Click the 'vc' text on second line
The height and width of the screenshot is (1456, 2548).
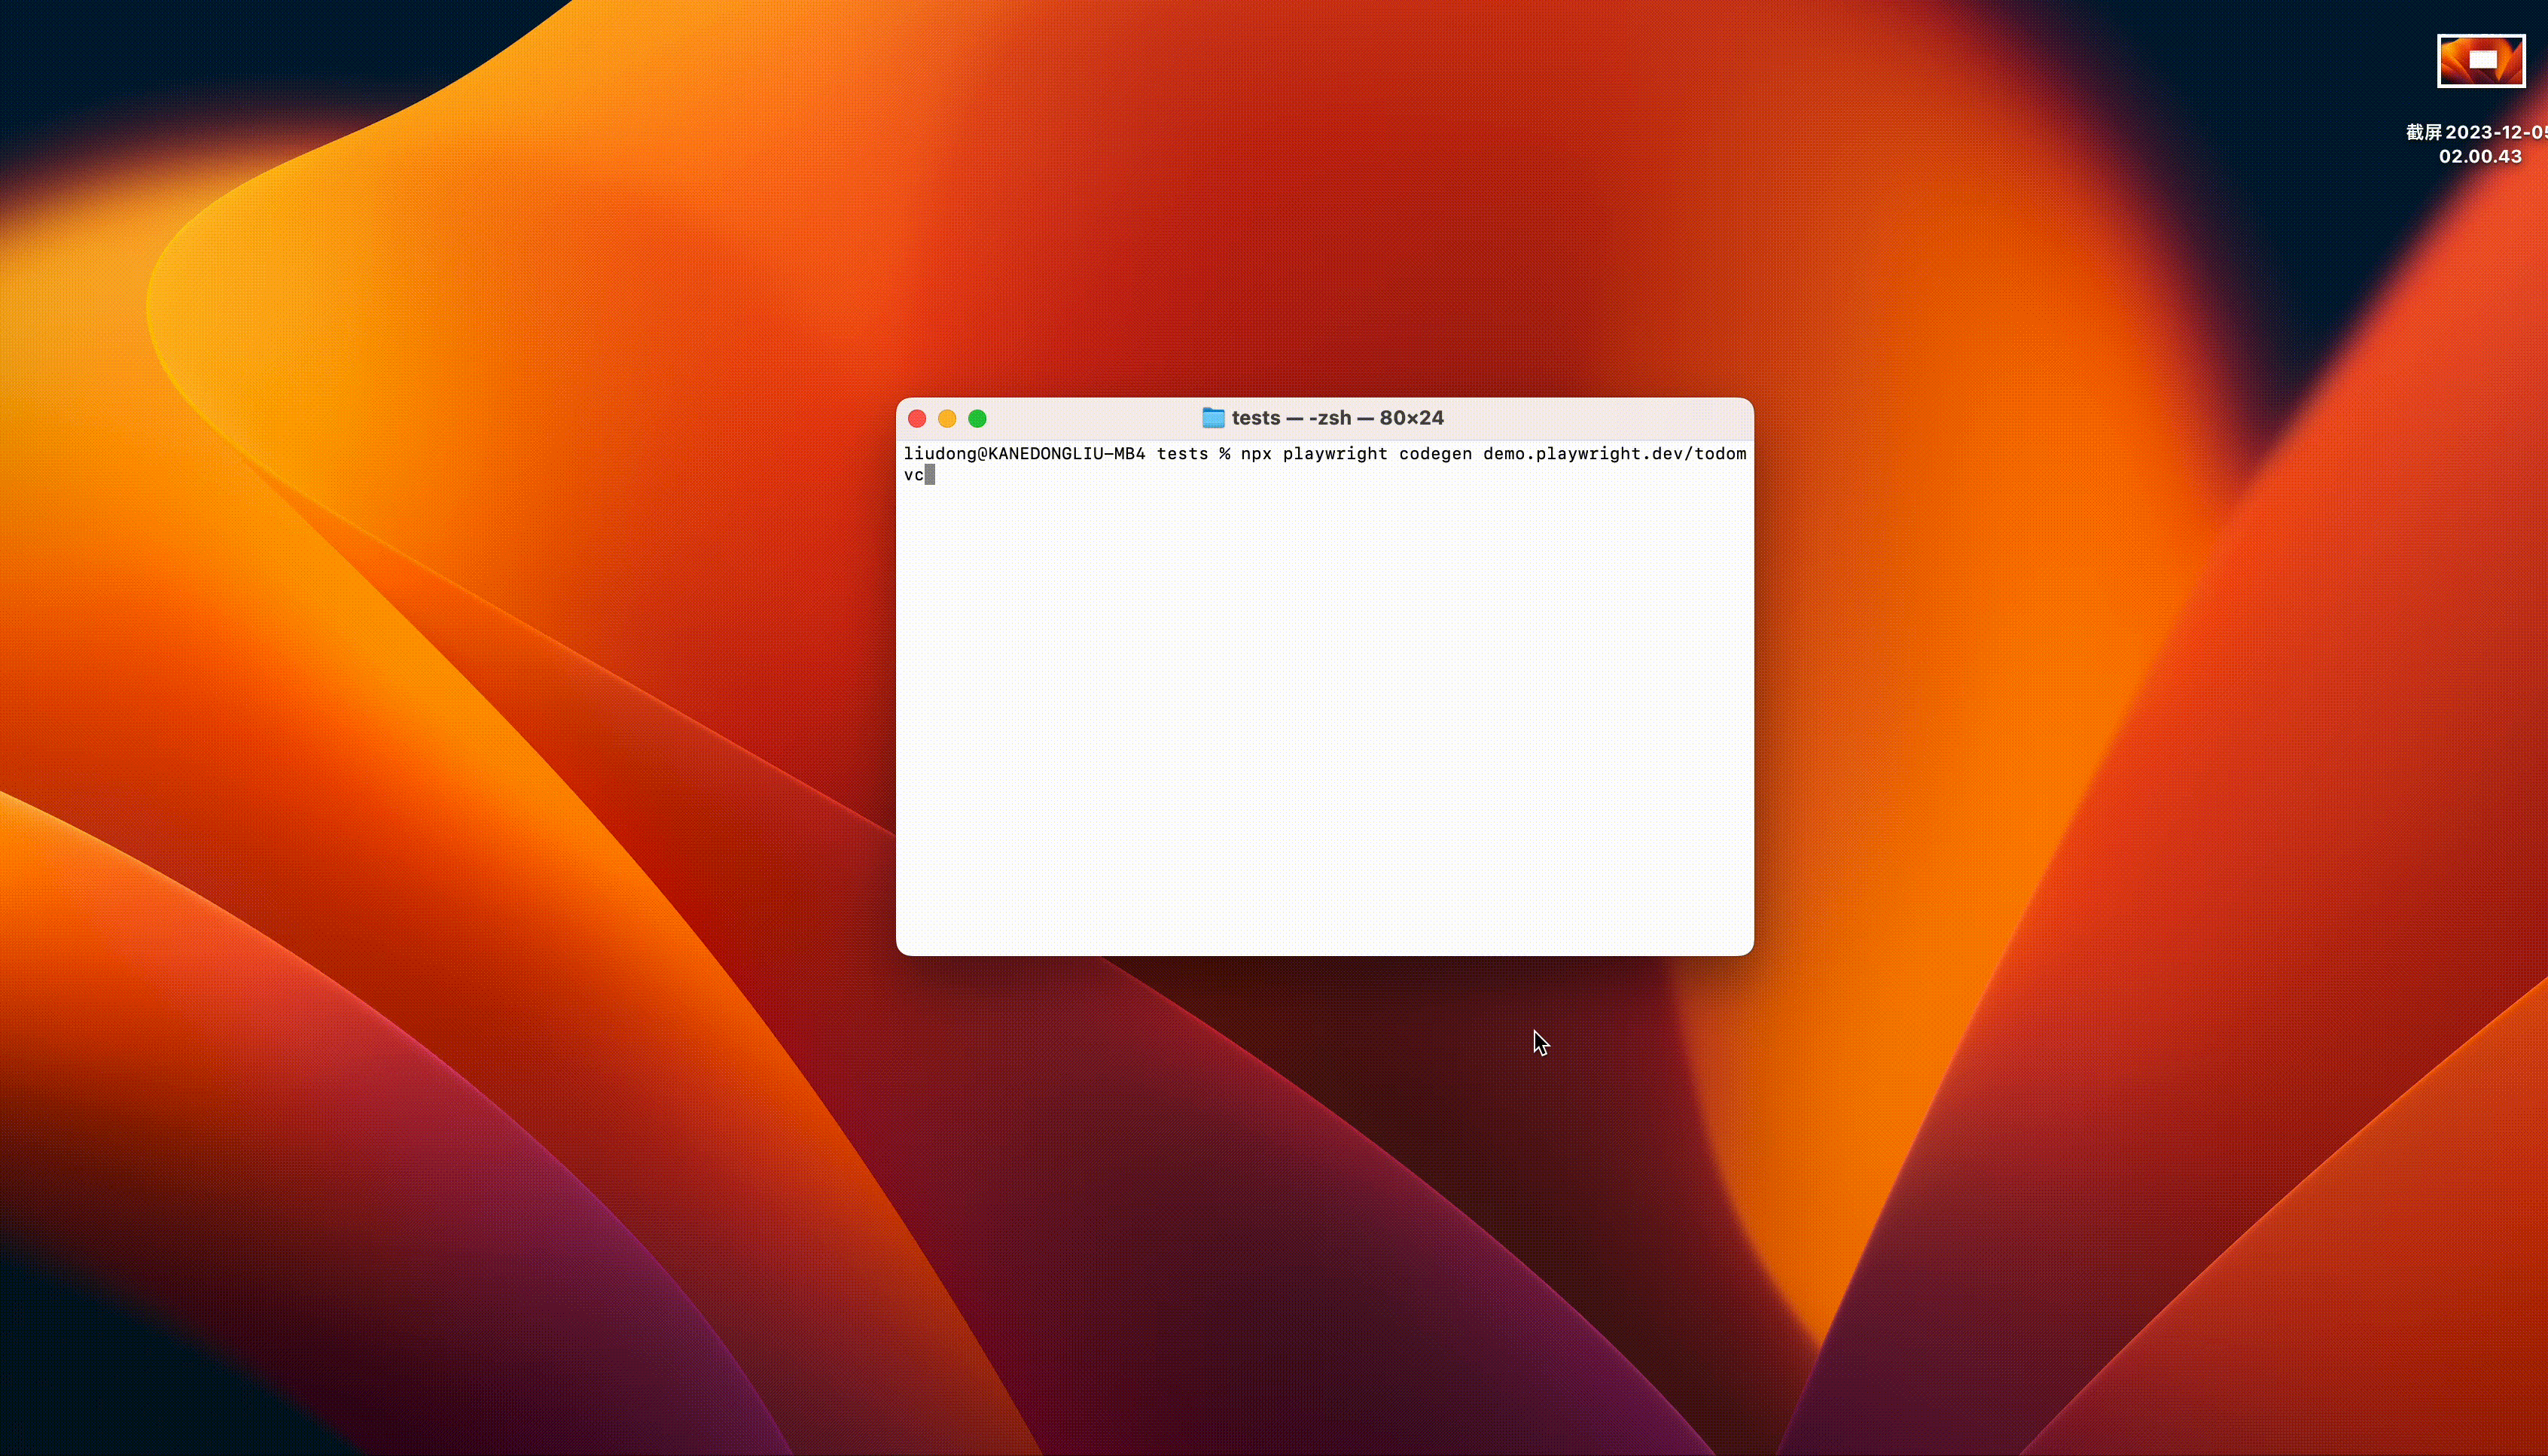coord(913,475)
